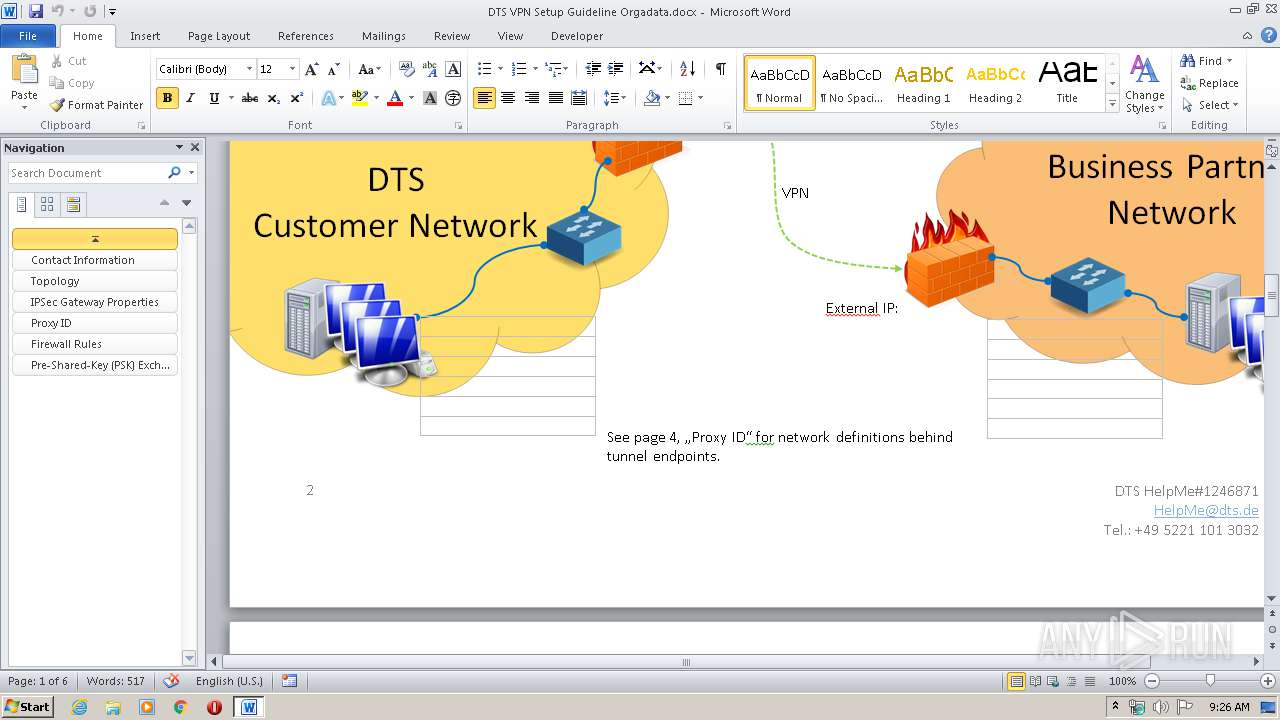The width and height of the screenshot is (1280, 720).
Task: Apply subscript formatting
Action: [274, 98]
